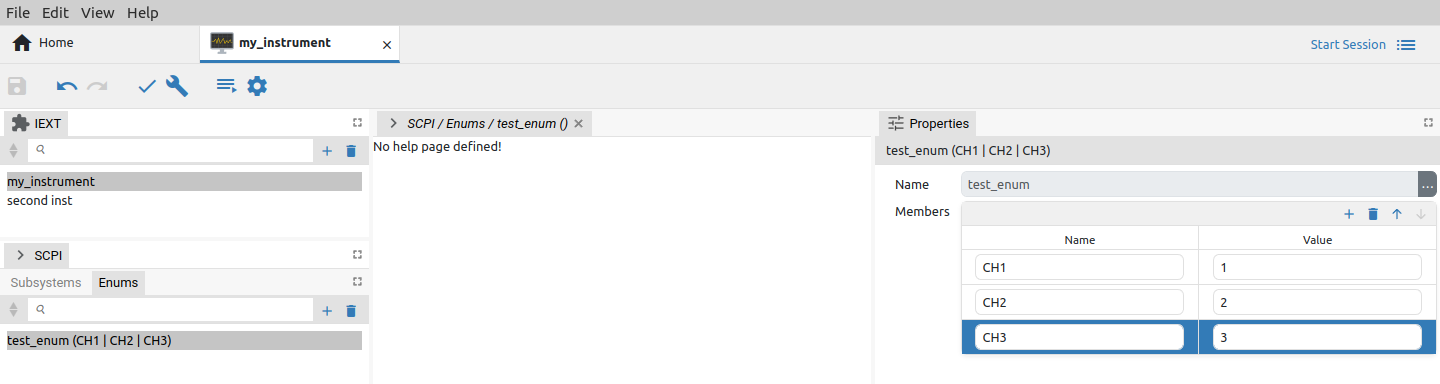Viewport: 1440px width, 384px height.
Task: Click the Start Session link
Action: click(x=1348, y=45)
